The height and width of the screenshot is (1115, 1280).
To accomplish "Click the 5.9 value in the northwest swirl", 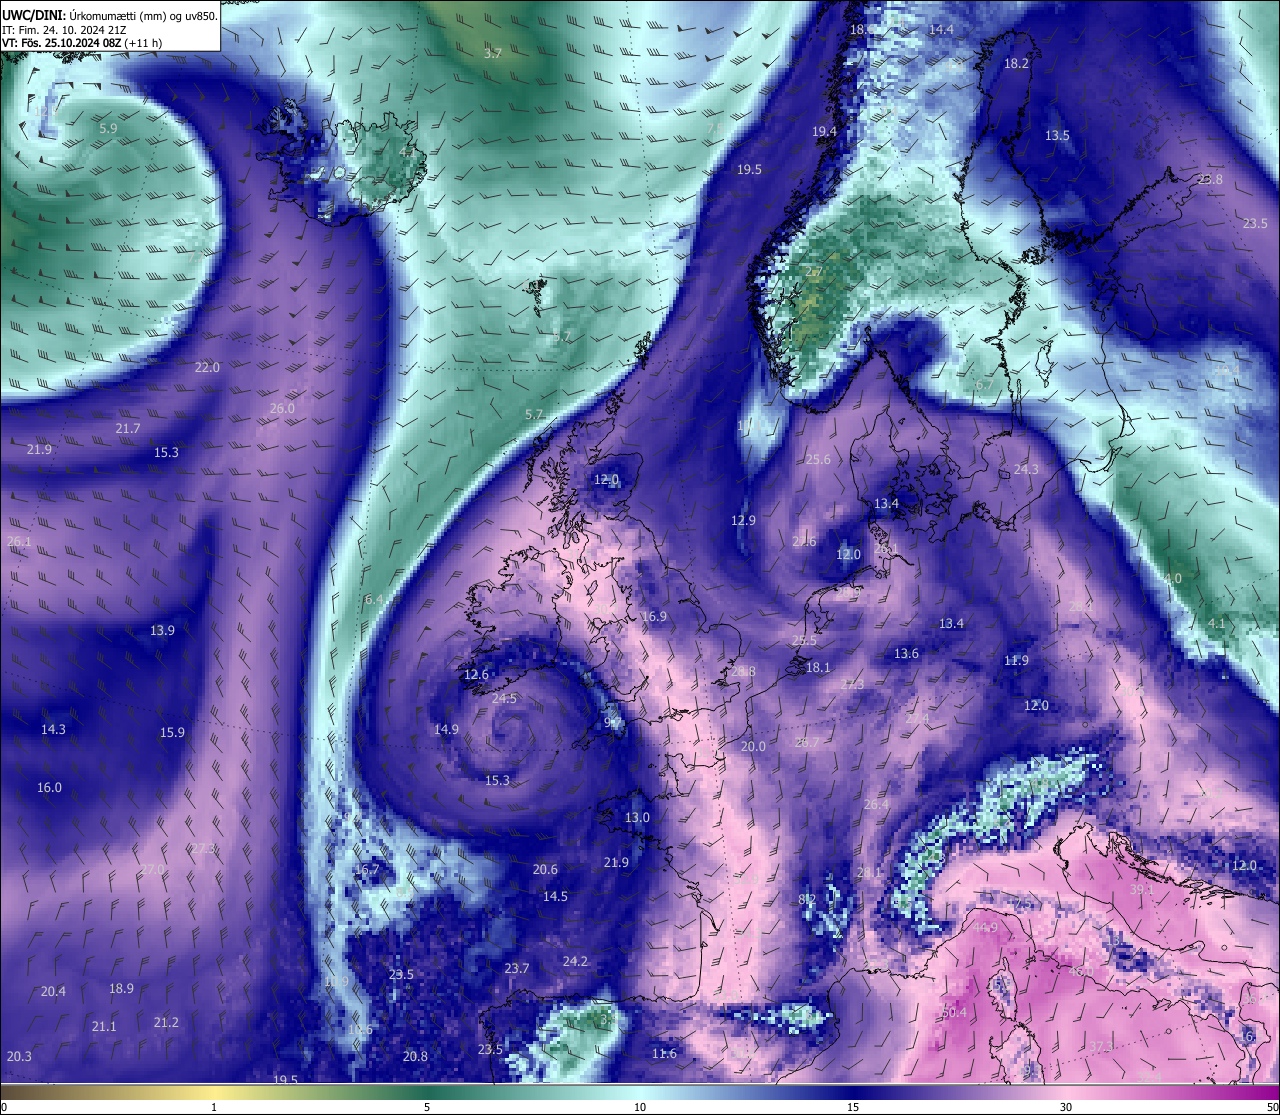I will pyautogui.click(x=108, y=129).
